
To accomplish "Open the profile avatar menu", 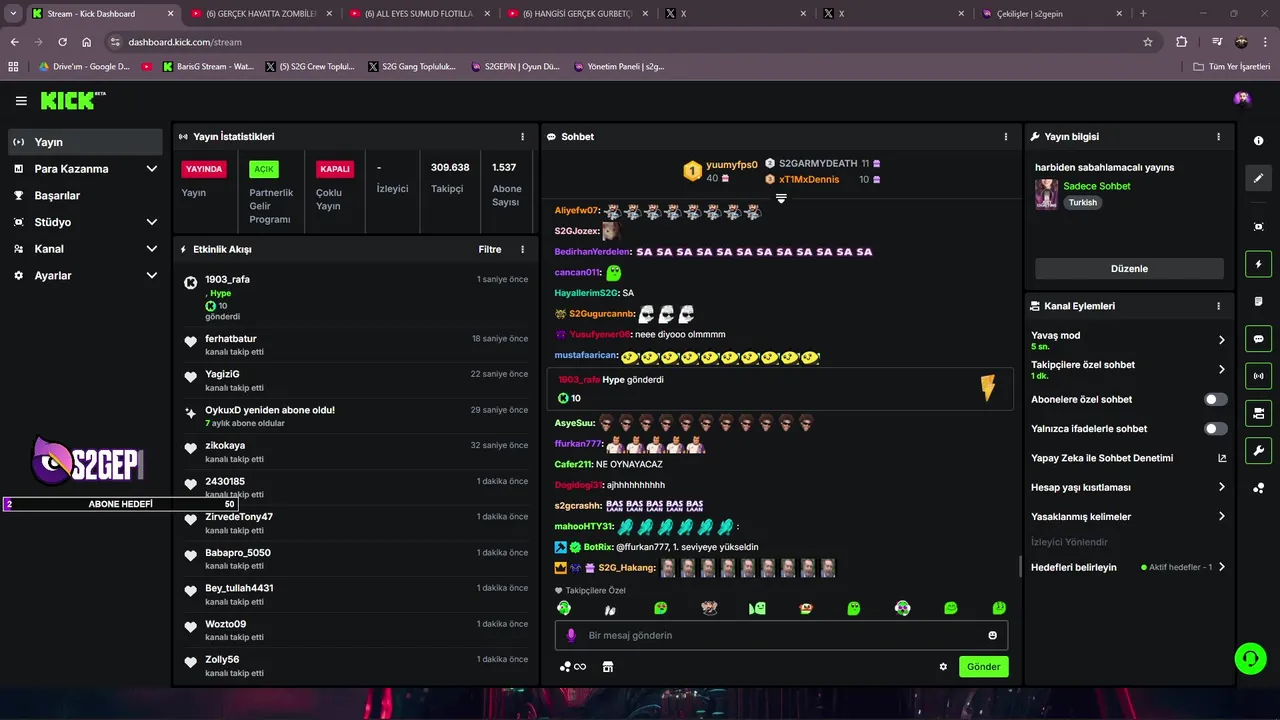I will pos(1242,99).
